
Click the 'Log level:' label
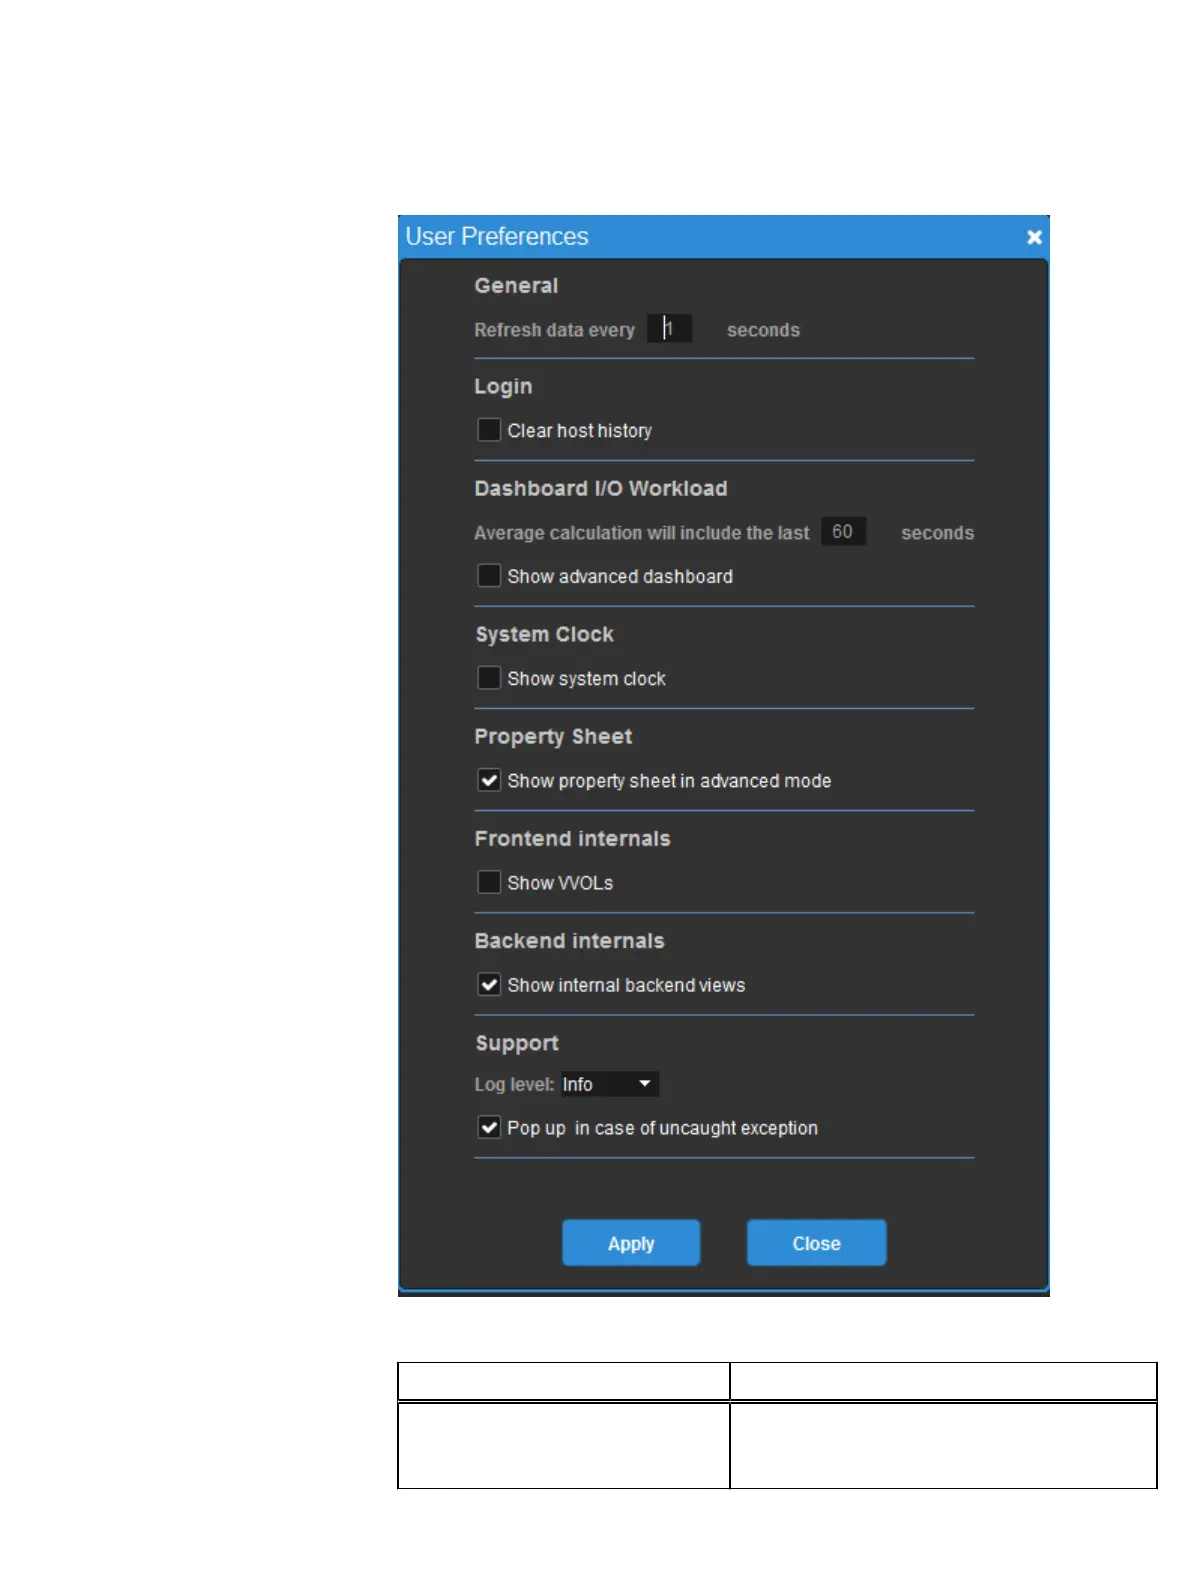tap(514, 1085)
